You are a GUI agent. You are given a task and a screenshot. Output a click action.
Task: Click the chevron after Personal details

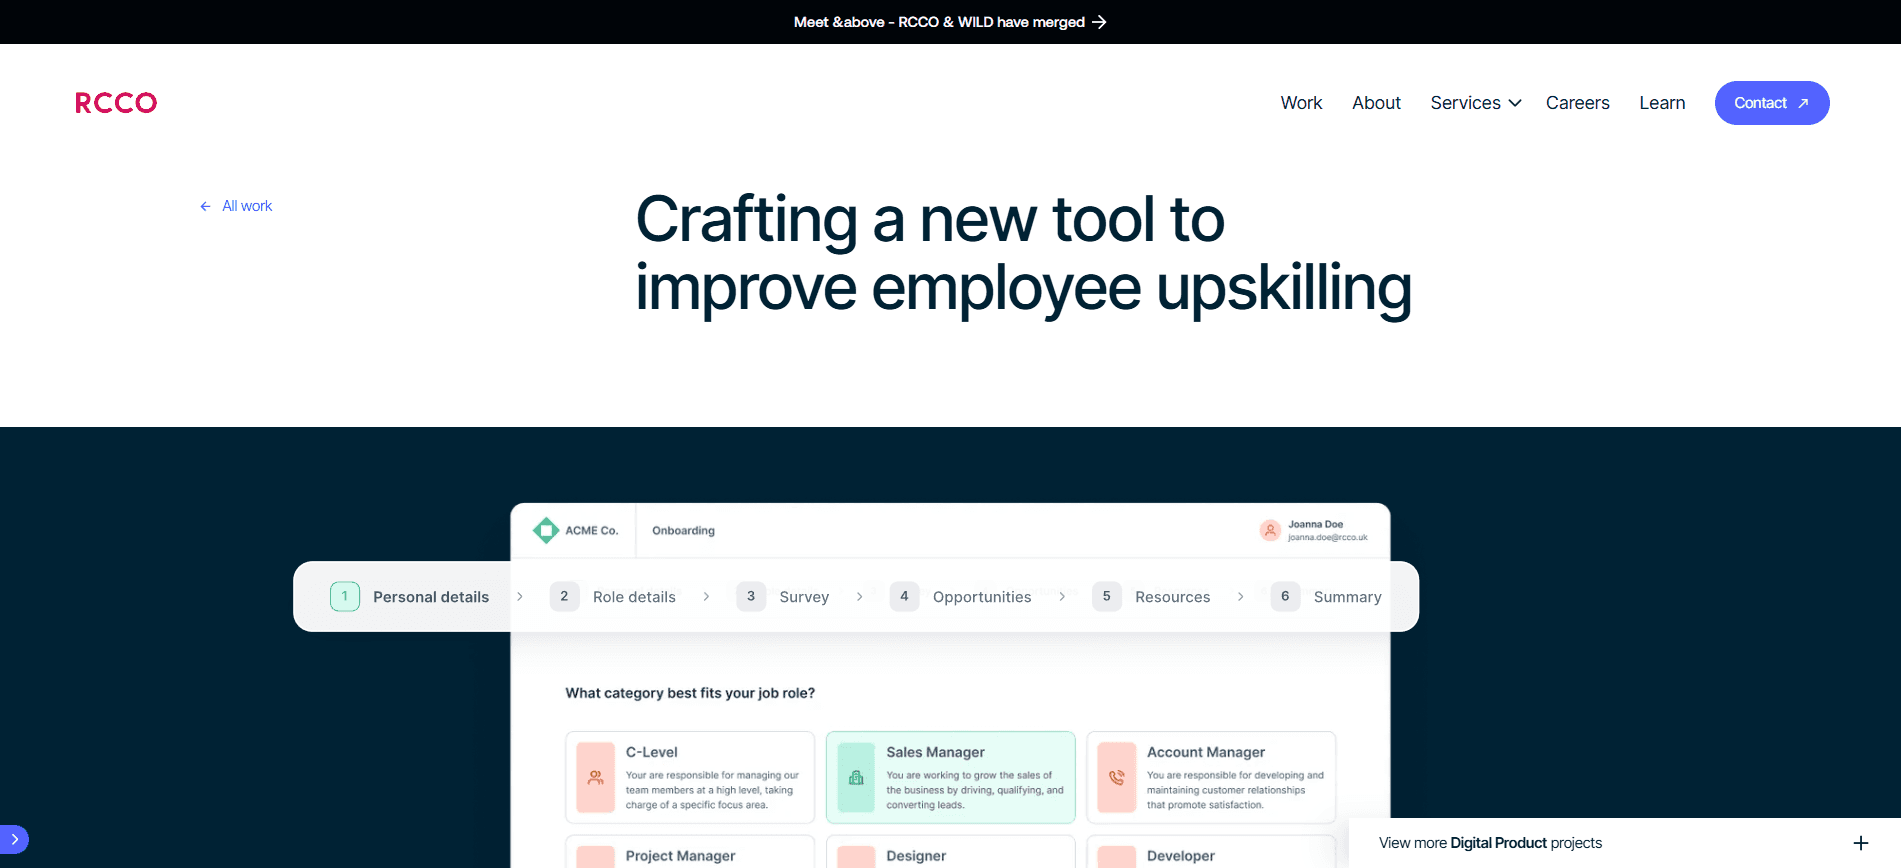click(520, 597)
